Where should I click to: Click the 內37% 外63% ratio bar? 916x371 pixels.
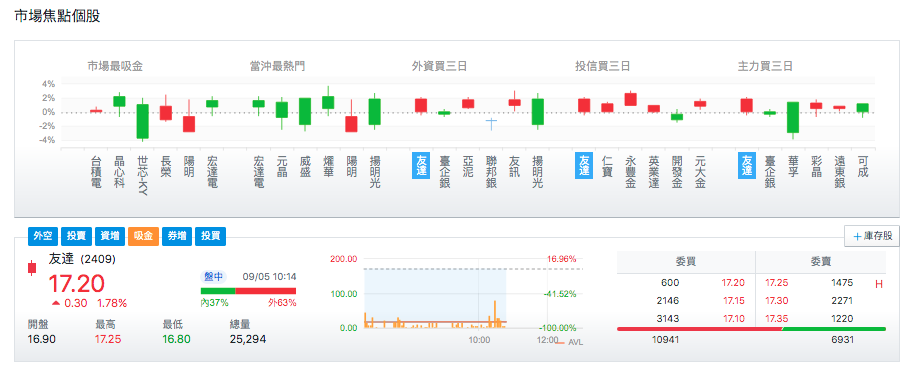[248, 291]
